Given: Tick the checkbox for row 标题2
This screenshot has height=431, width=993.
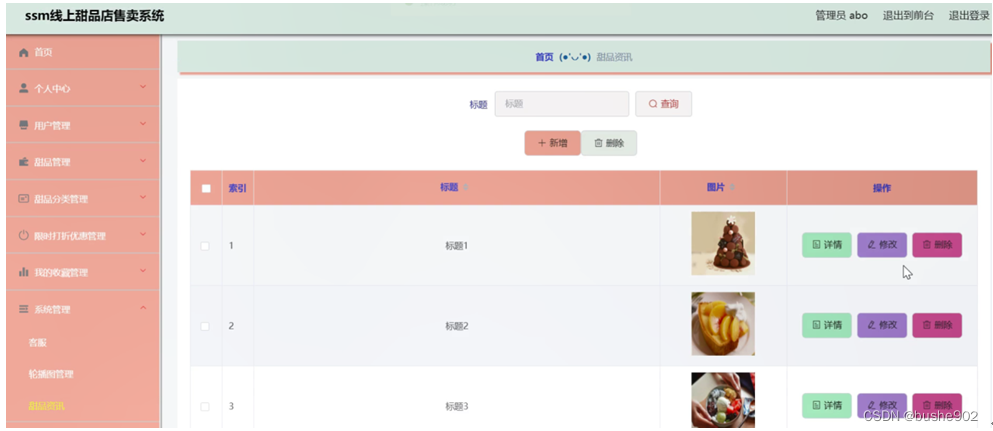Looking at the screenshot, I should pos(205,326).
